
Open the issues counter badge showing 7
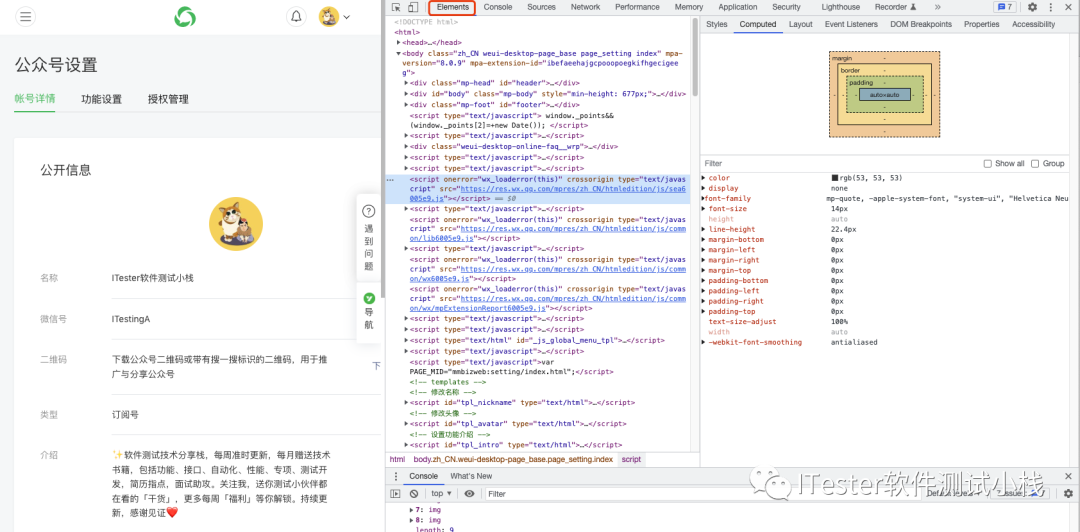[x=1004, y=7]
